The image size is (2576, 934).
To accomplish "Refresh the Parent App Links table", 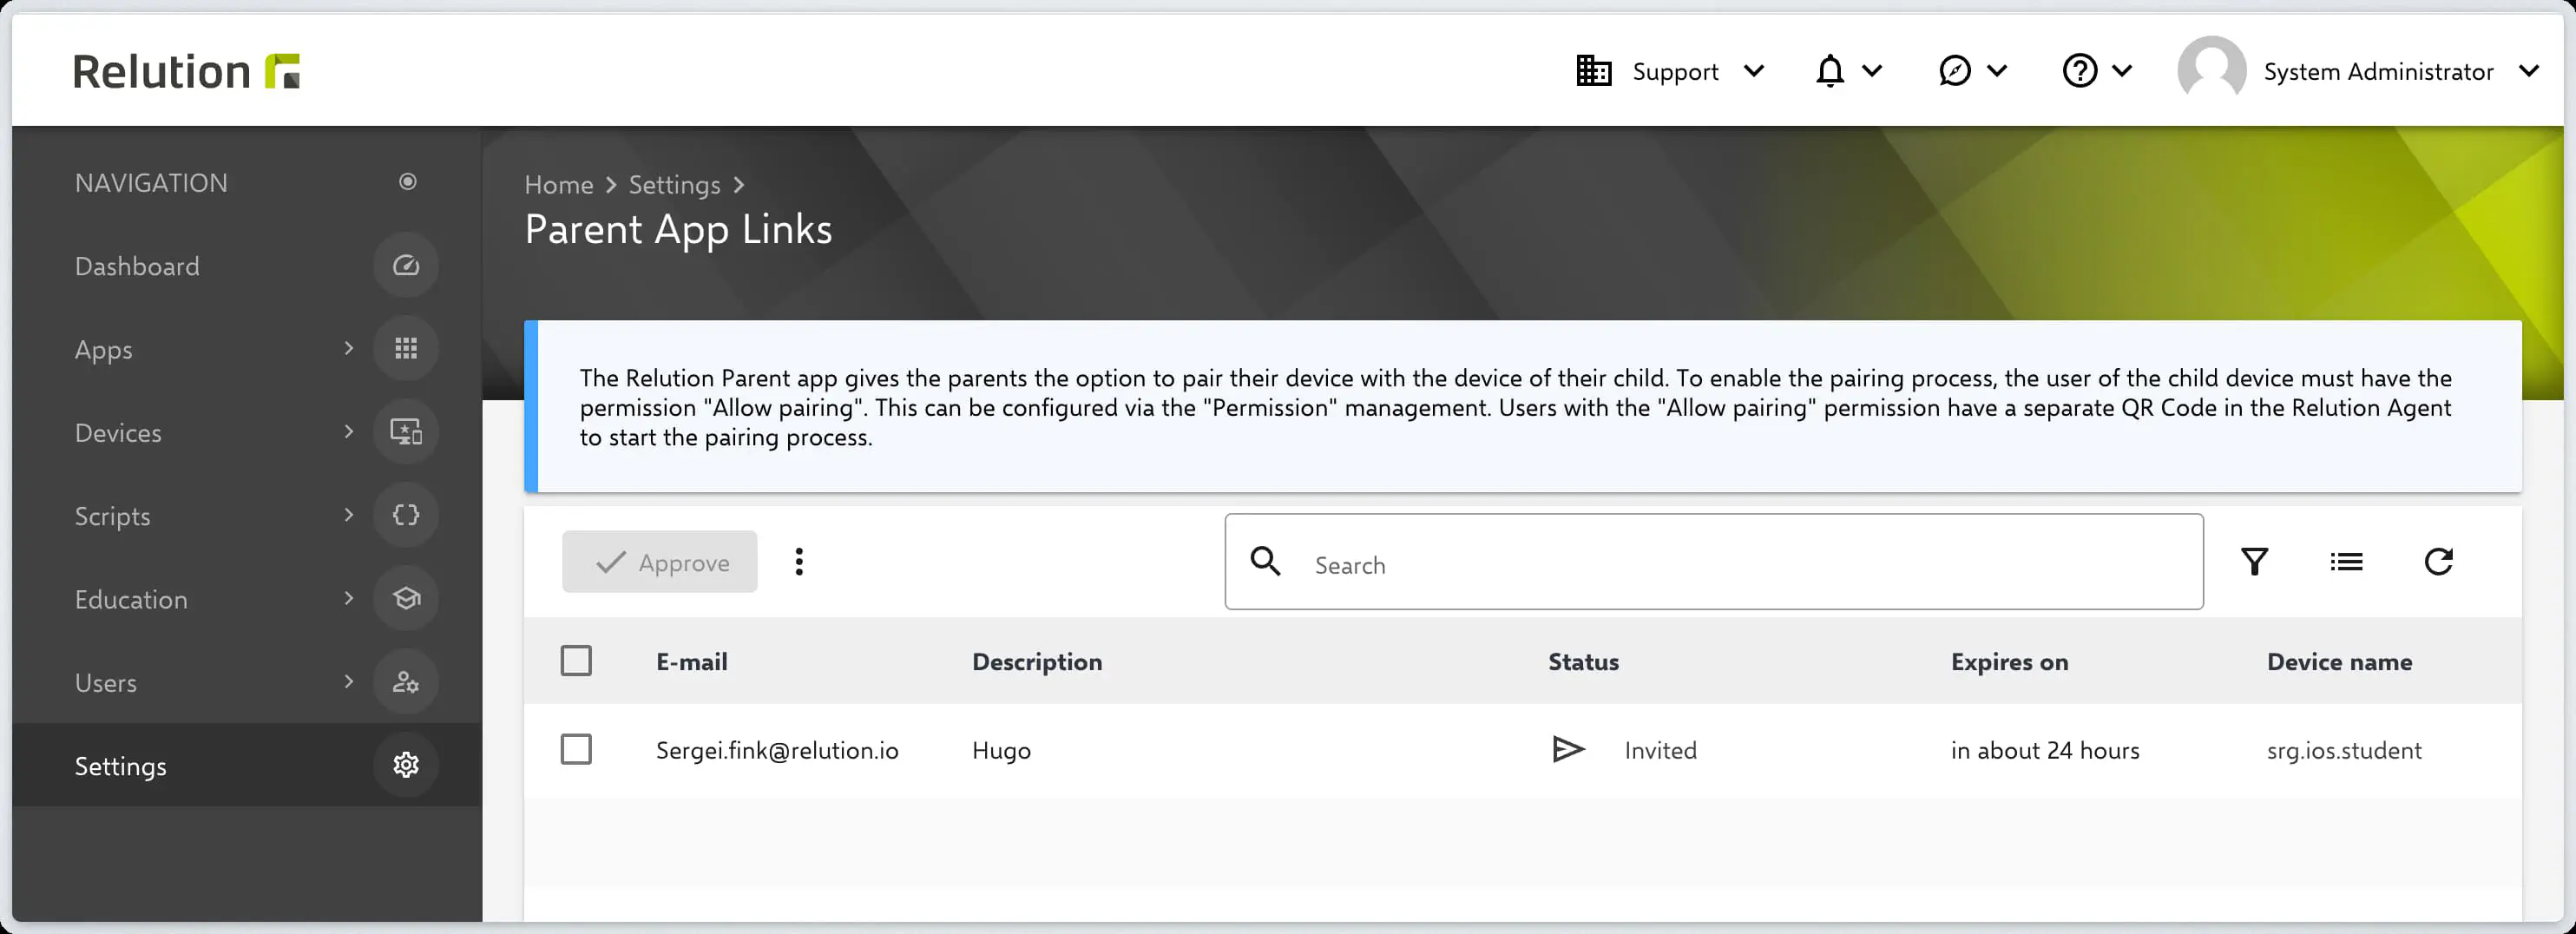I will [2438, 562].
